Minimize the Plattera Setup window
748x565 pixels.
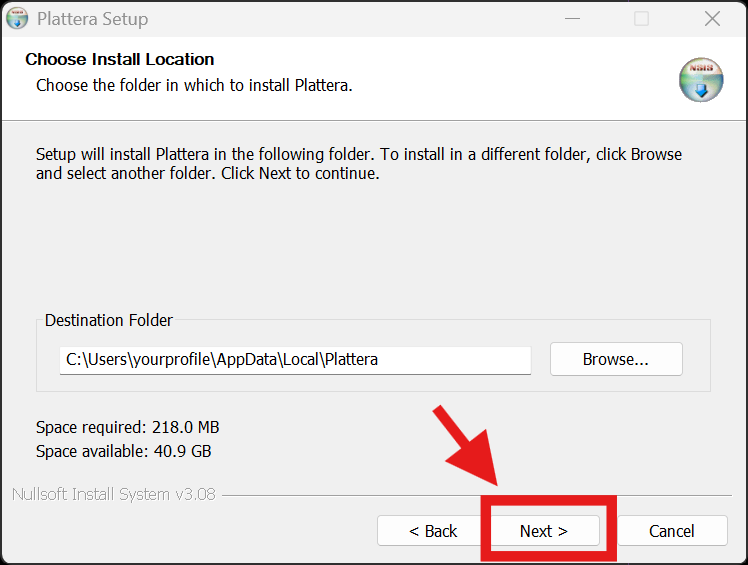[572, 18]
